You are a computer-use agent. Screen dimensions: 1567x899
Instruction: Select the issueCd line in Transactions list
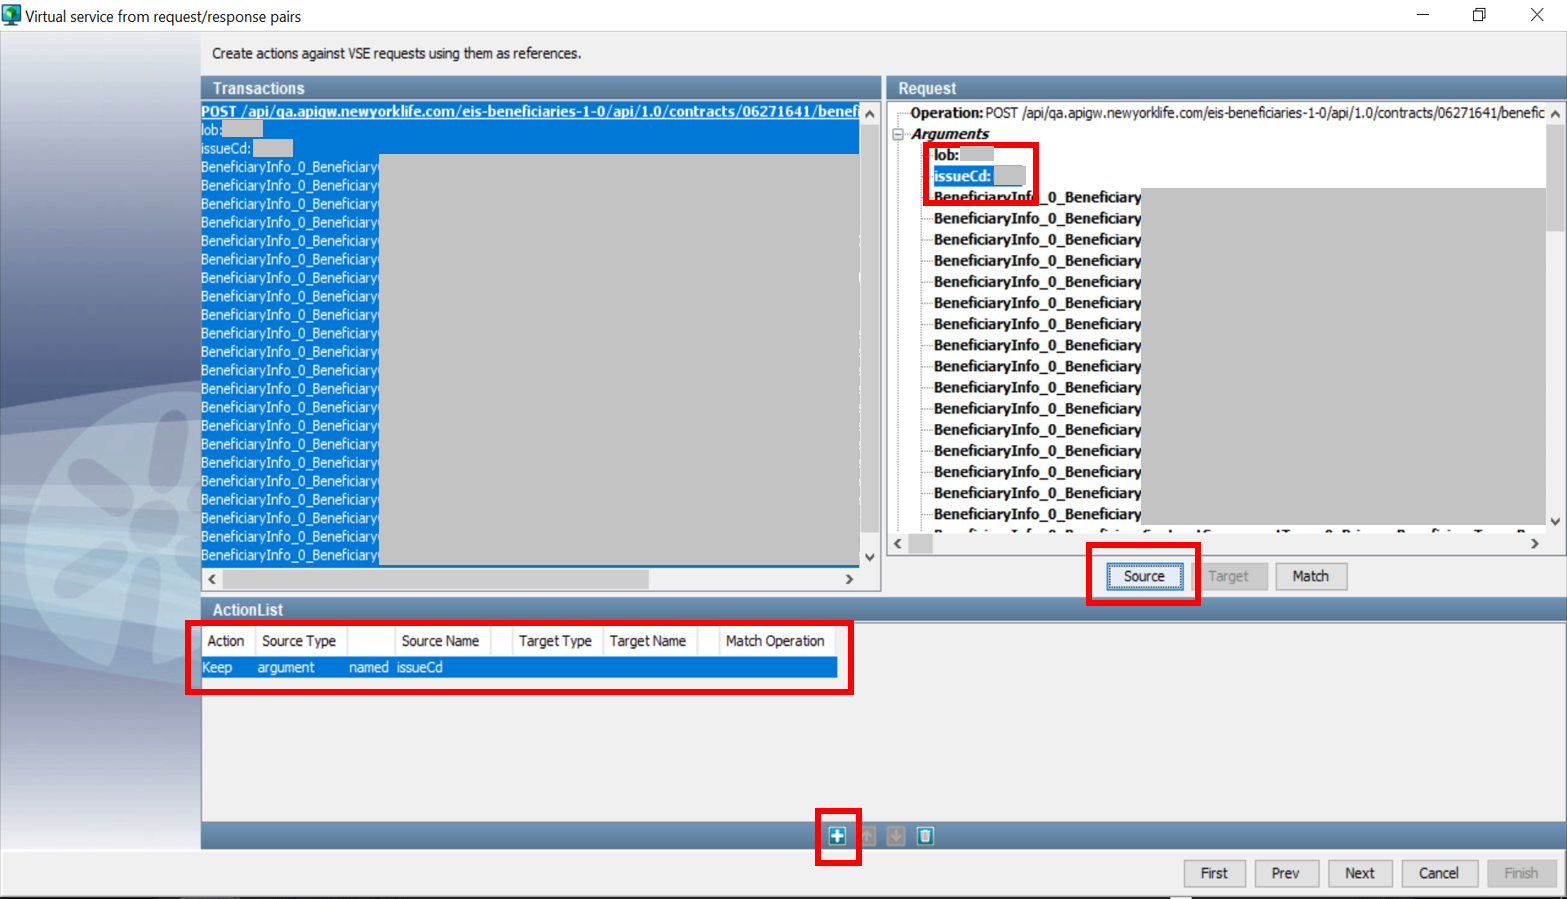530,148
